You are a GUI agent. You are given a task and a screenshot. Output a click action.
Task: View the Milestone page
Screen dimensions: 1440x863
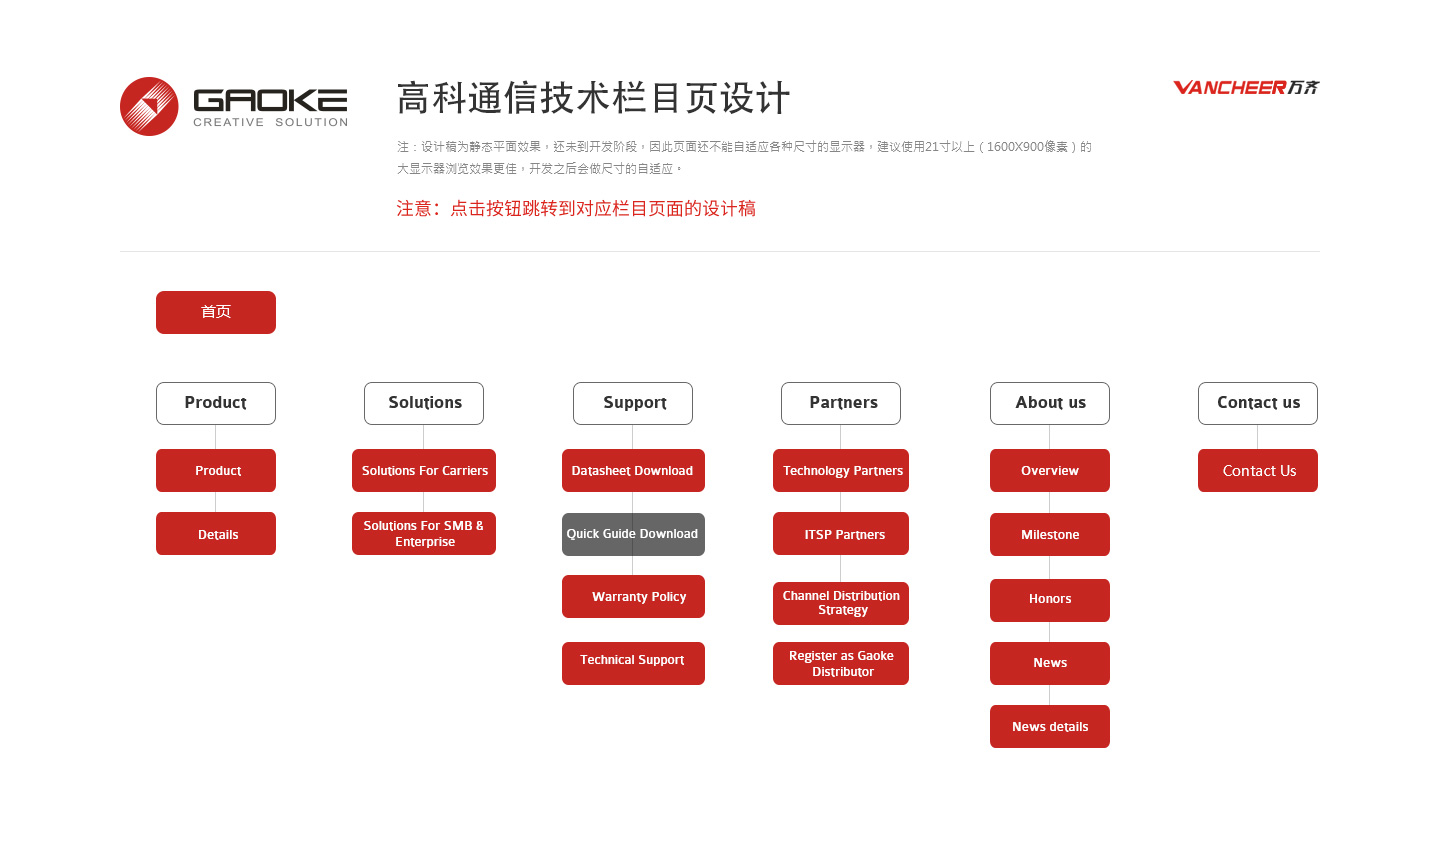(x=1050, y=534)
